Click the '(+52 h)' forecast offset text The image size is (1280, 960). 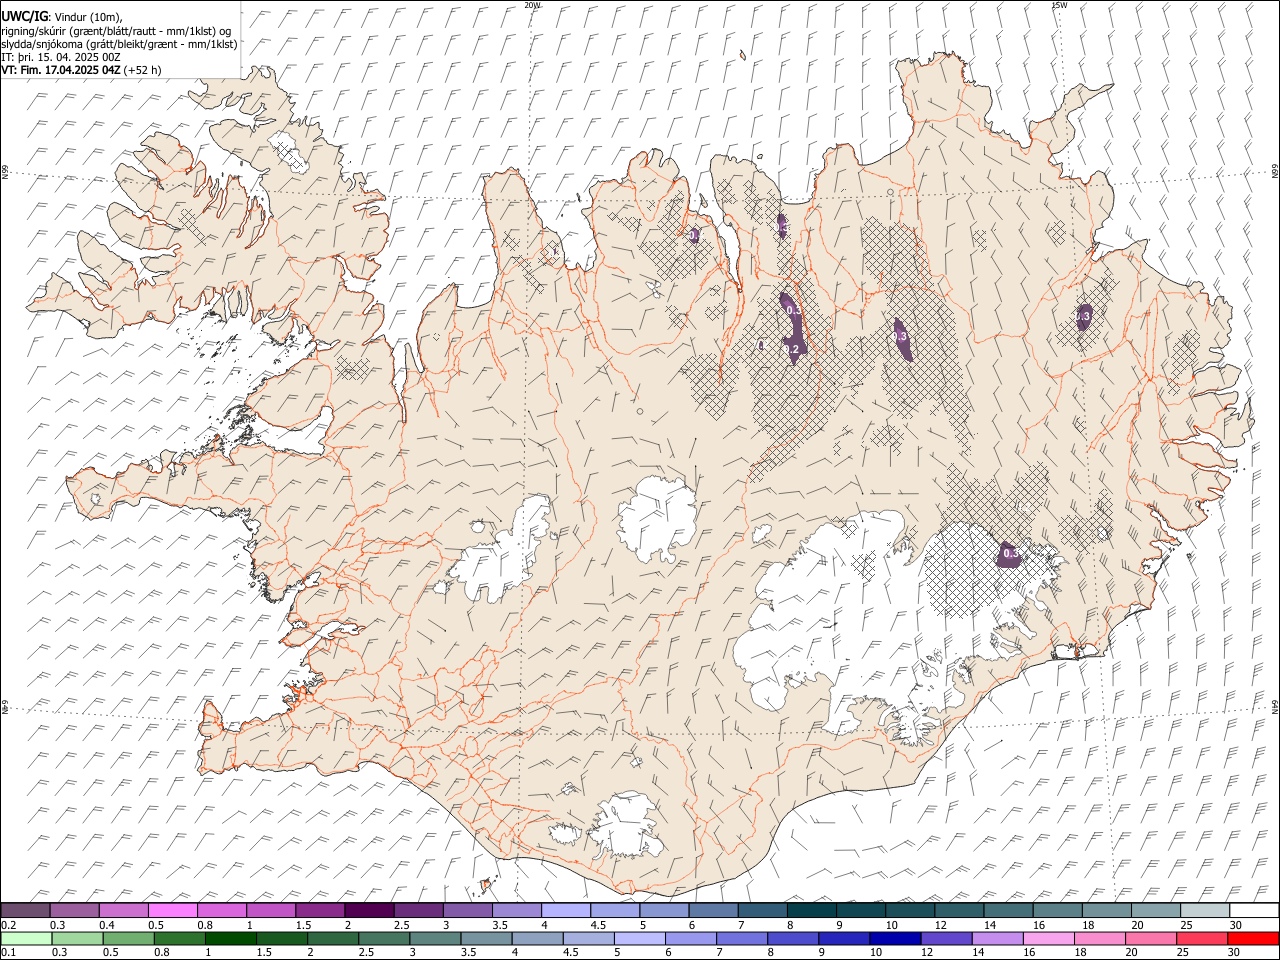pyautogui.click(x=143, y=70)
